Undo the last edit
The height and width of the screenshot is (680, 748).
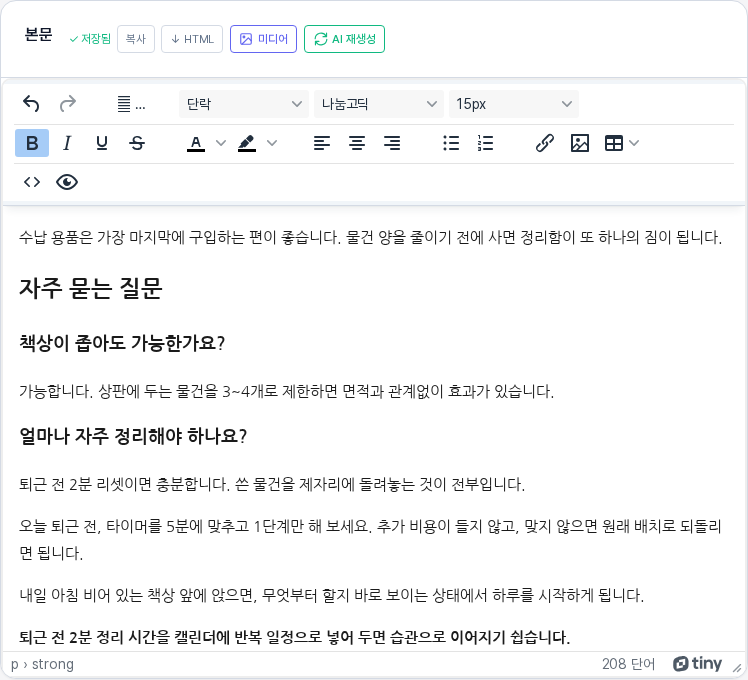31,104
